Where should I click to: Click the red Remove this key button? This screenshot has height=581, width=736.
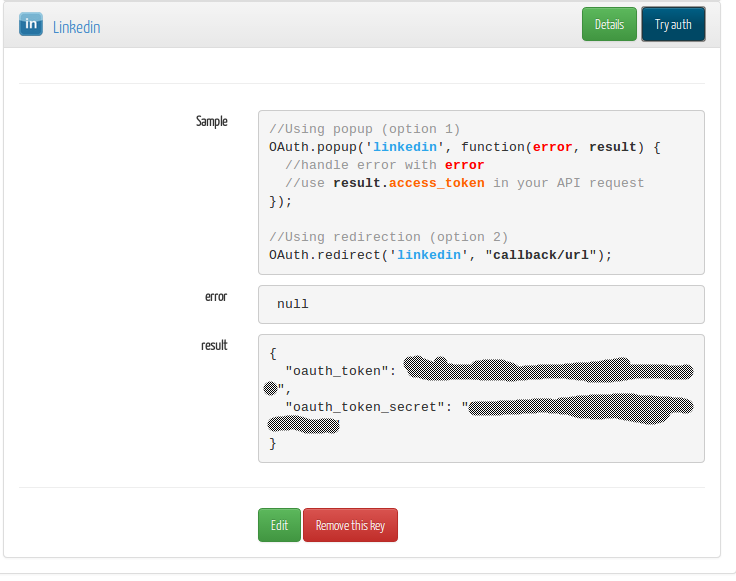tap(350, 525)
